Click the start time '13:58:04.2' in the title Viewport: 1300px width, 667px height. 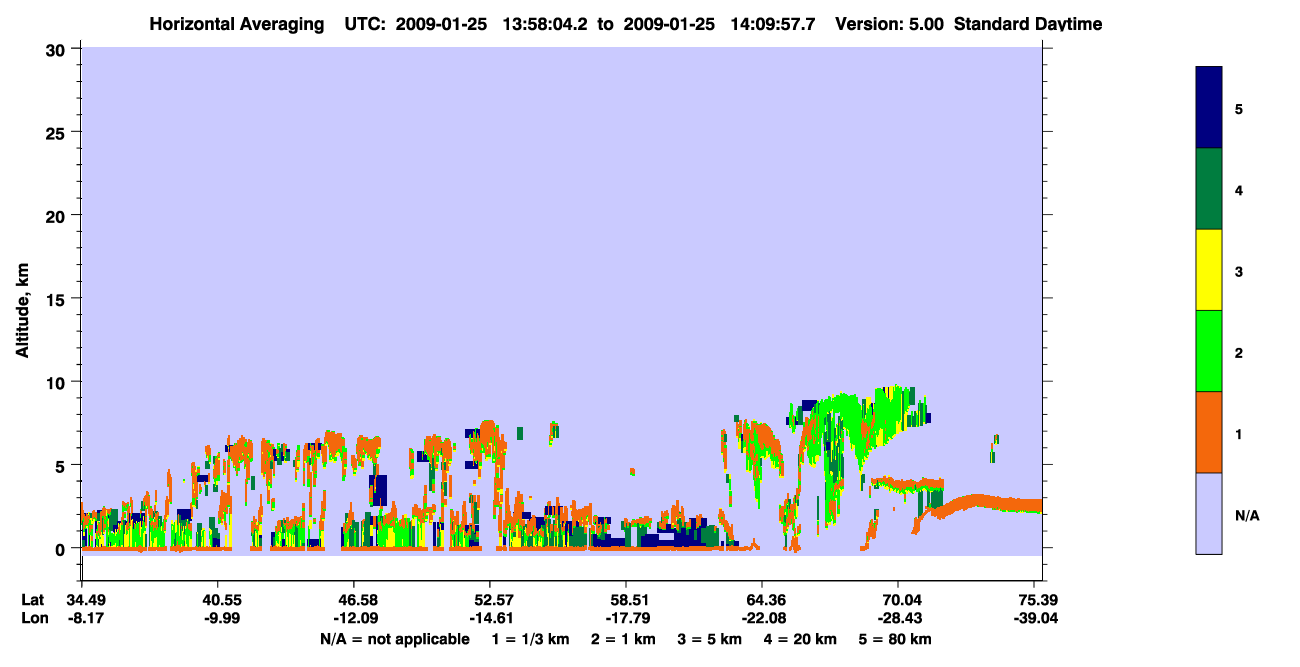546,24
